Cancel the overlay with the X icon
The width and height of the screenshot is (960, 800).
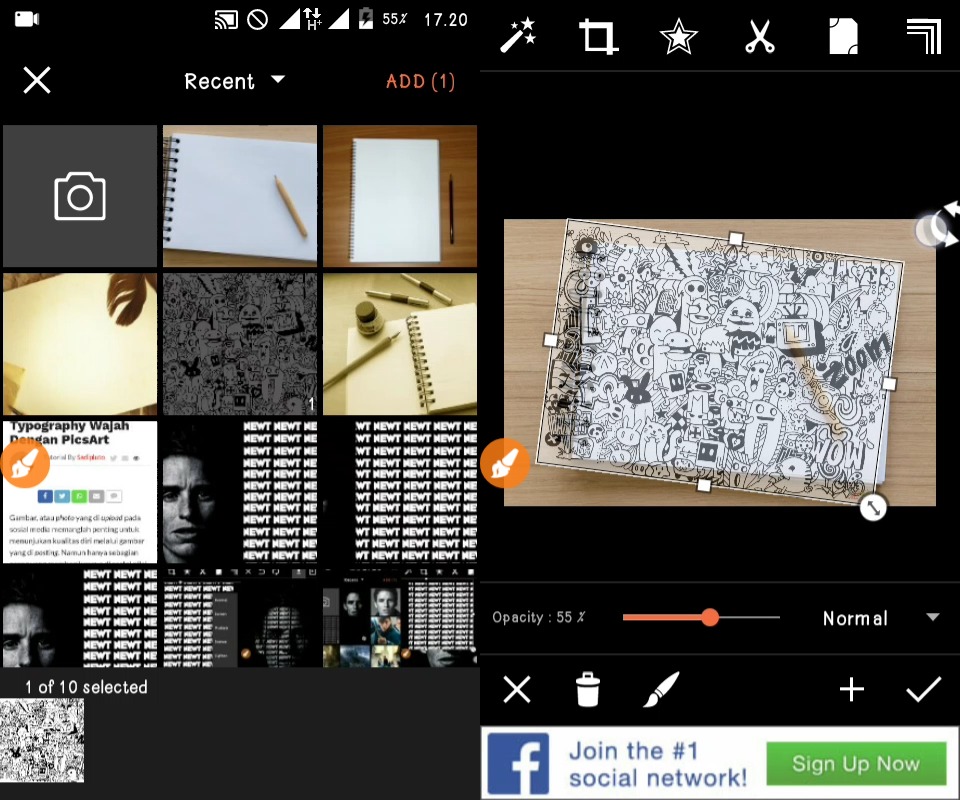click(517, 690)
